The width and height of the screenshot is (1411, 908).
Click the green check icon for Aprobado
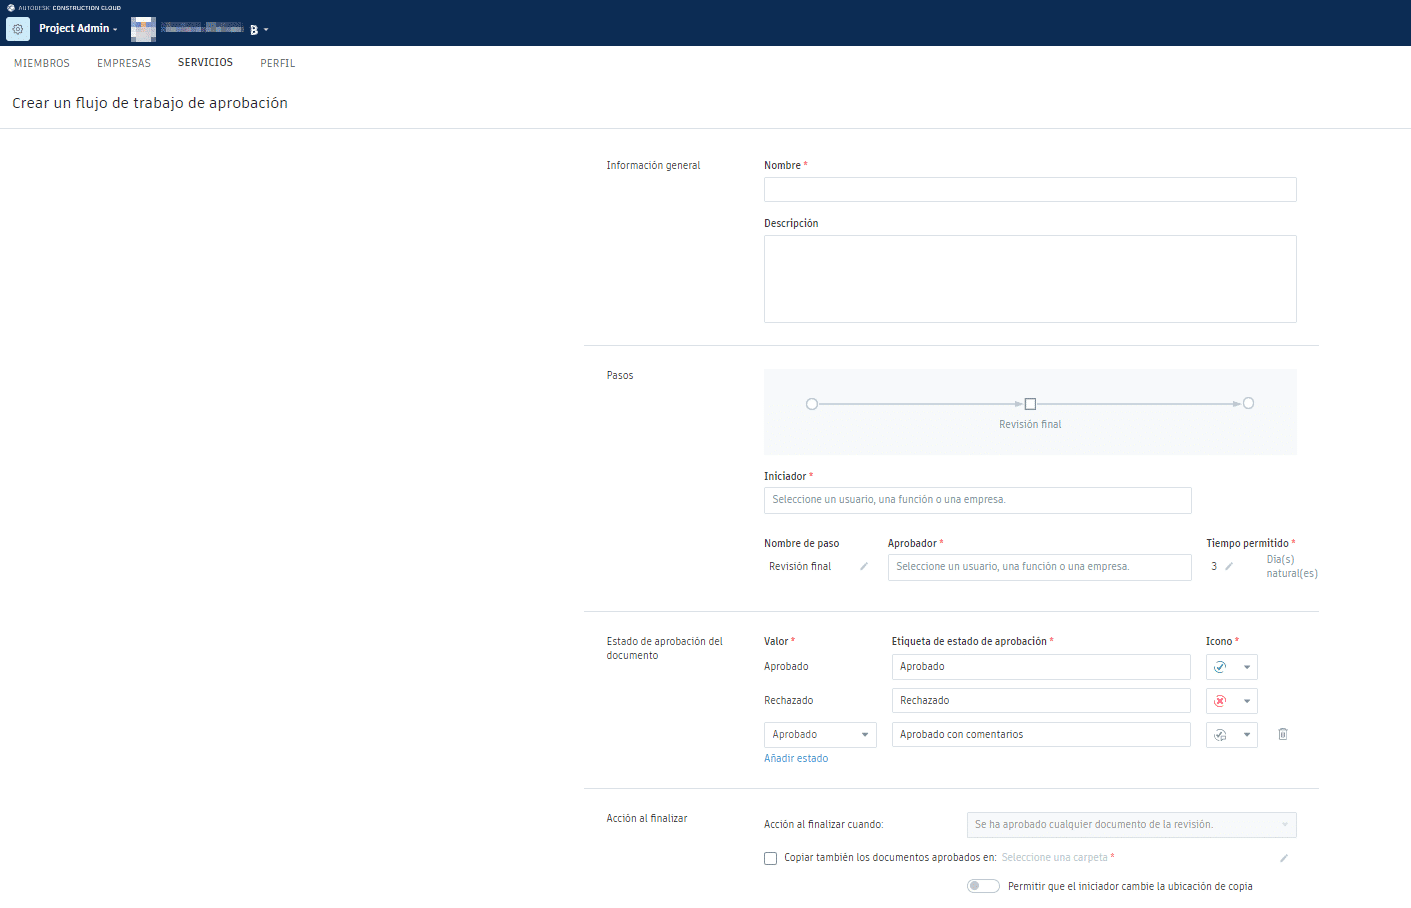[1220, 667]
